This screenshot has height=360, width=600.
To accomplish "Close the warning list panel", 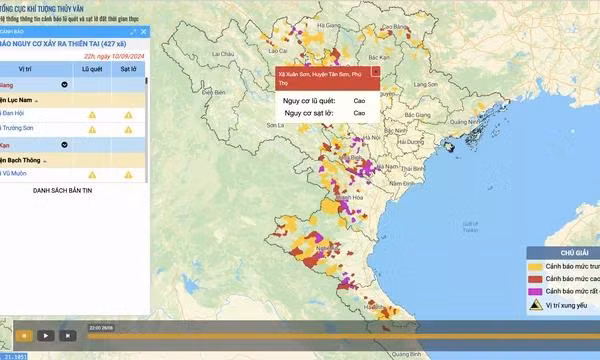I will pos(143,32).
